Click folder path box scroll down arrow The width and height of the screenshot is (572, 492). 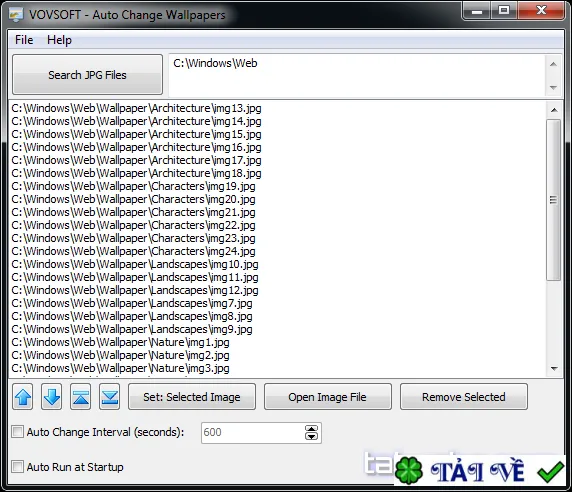pos(553,88)
